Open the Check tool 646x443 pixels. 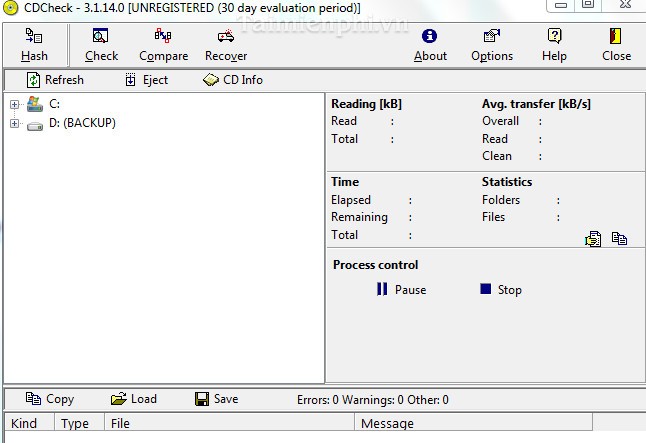[x=101, y=37]
